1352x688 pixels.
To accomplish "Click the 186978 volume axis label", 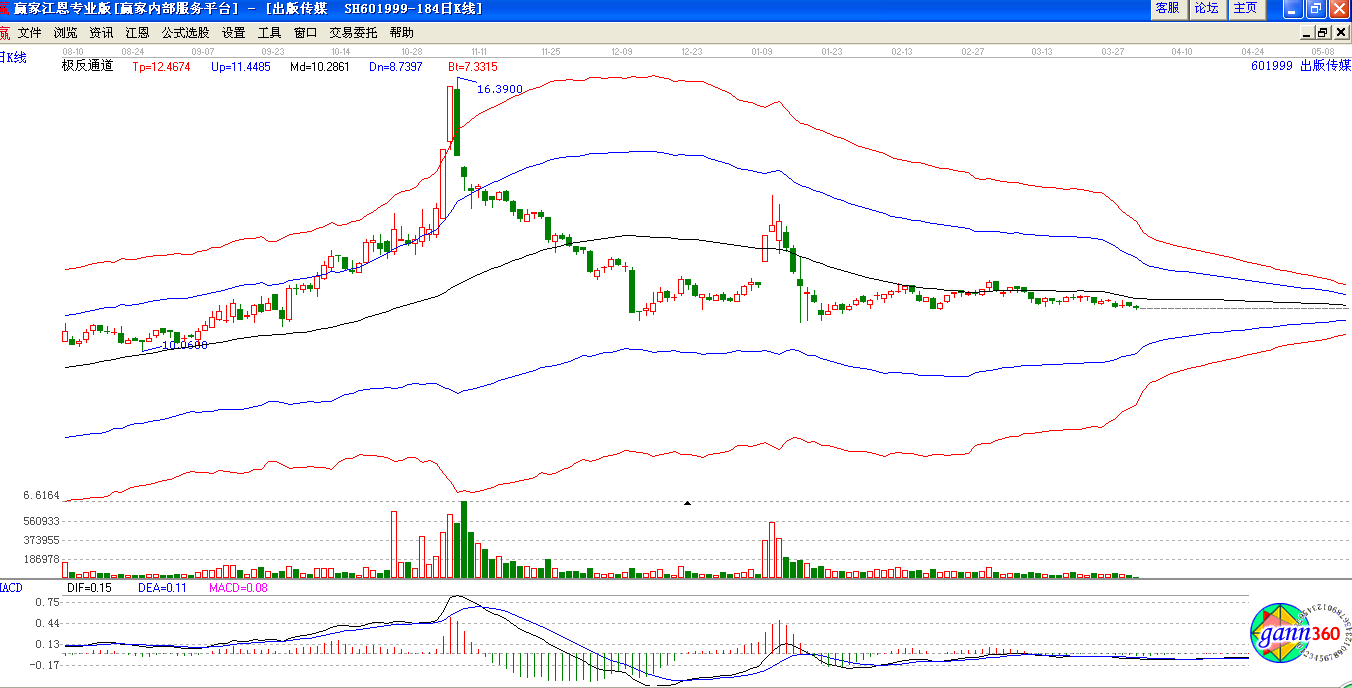I will point(42,560).
